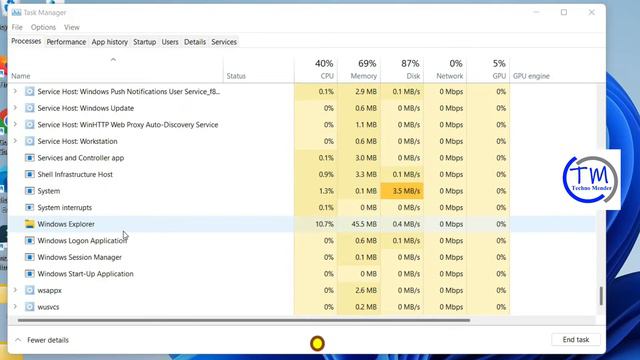The image size is (640, 360).
Task: Sort by GPU engine column header
Action: click(x=531, y=76)
